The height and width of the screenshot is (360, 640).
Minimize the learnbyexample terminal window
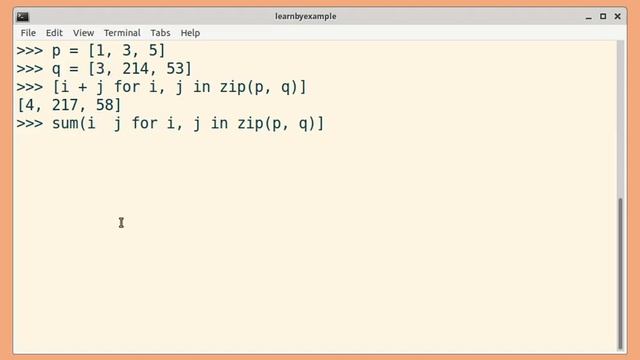[x=588, y=17]
